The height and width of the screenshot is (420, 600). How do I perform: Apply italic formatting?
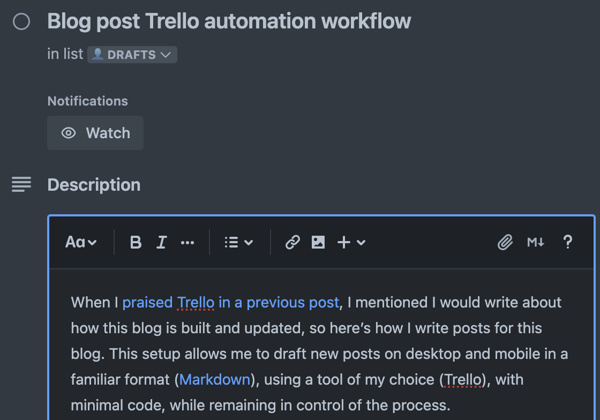click(x=161, y=242)
